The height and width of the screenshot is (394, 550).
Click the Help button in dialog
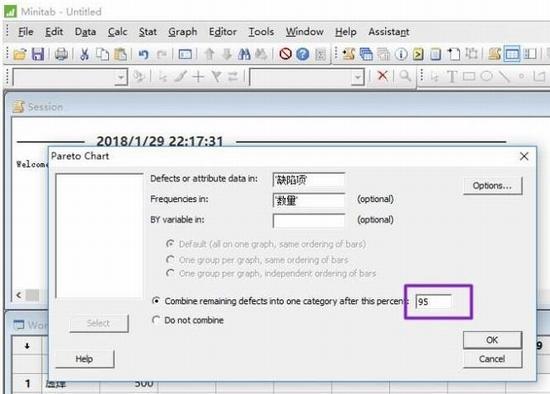tap(85, 359)
